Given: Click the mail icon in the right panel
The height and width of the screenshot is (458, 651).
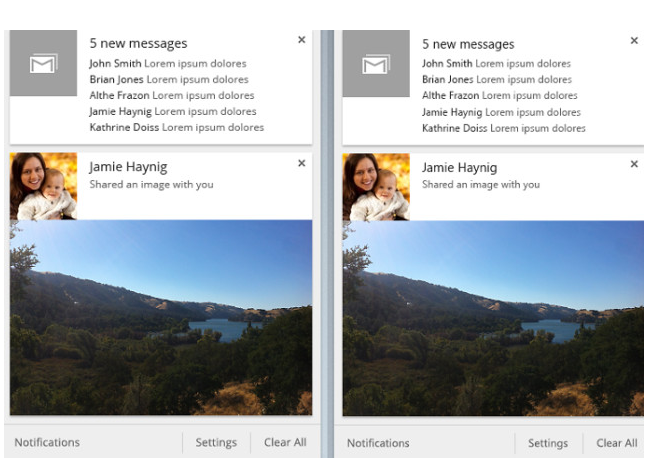Looking at the screenshot, I should click(376, 64).
